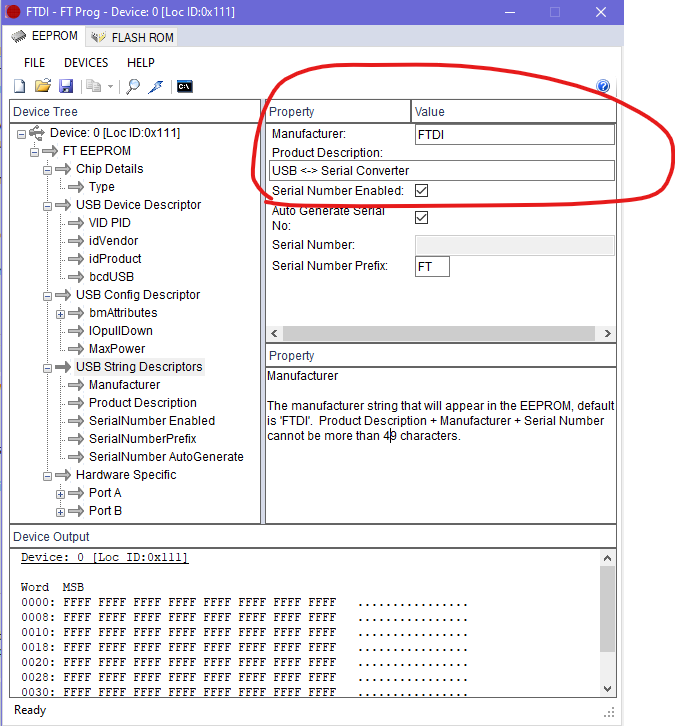Select the Product Description tree item
Screen dimensions: 675x726
[x=143, y=403]
